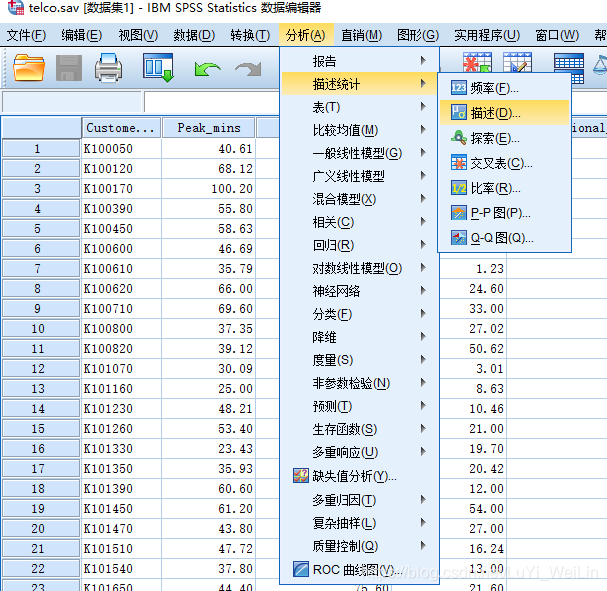Select row header number 20
The width and height of the screenshot is (607, 591).
coord(41,528)
